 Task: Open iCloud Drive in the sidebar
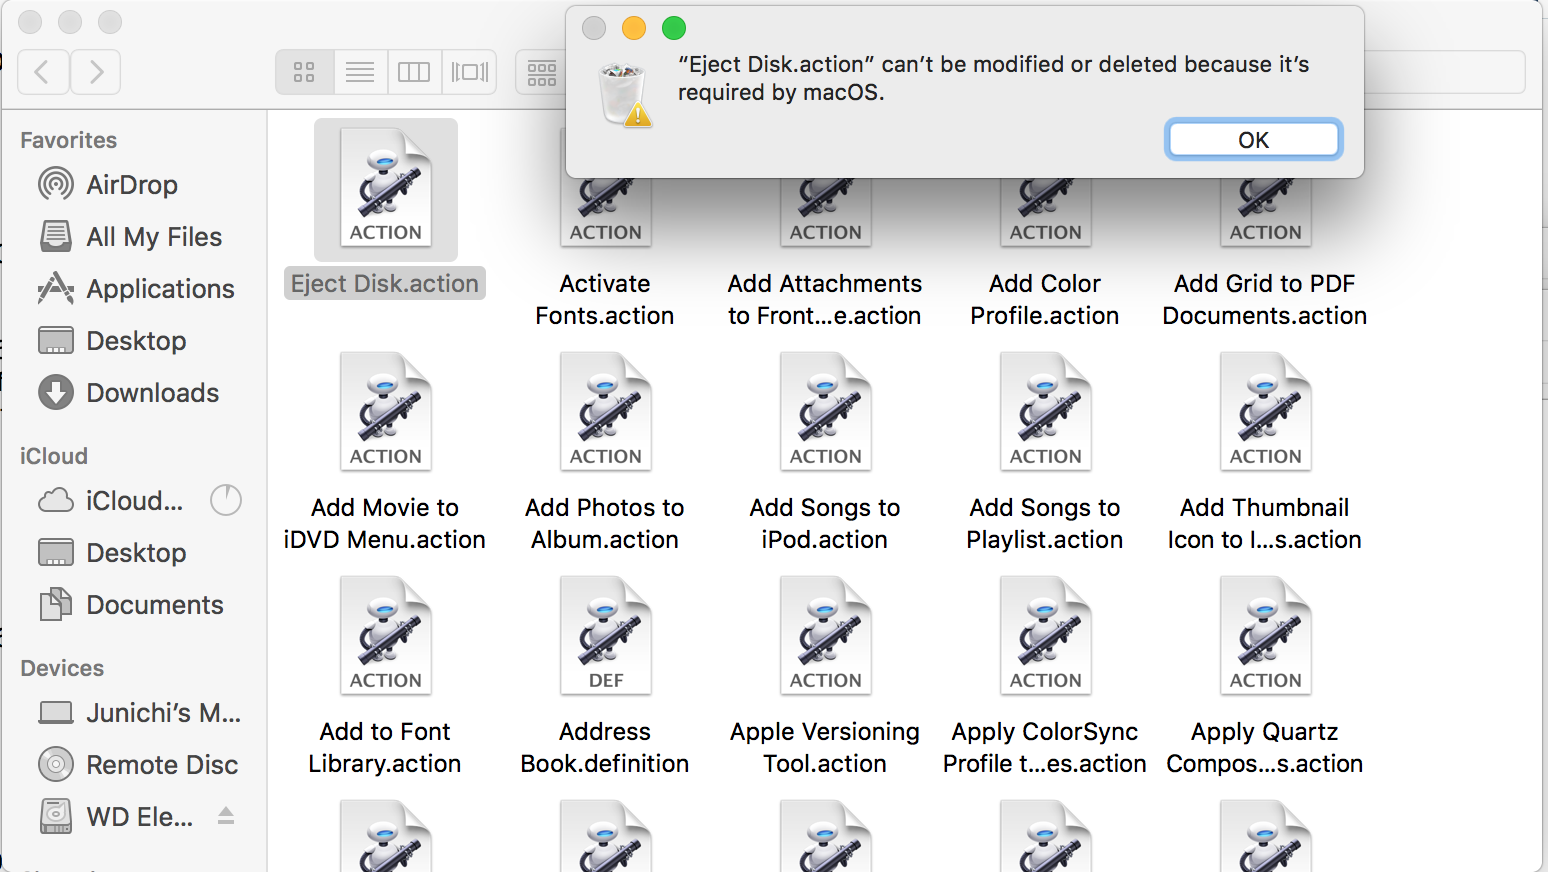point(110,500)
